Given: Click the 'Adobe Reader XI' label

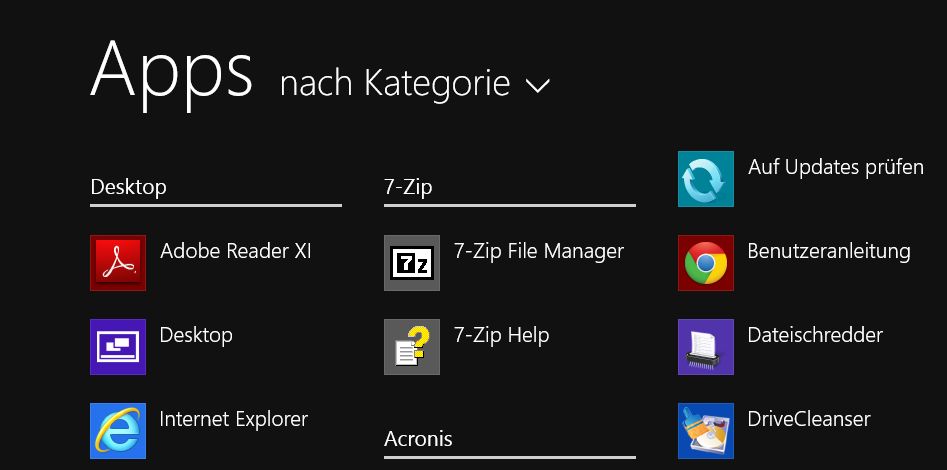Looking at the screenshot, I should (x=236, y=251).
